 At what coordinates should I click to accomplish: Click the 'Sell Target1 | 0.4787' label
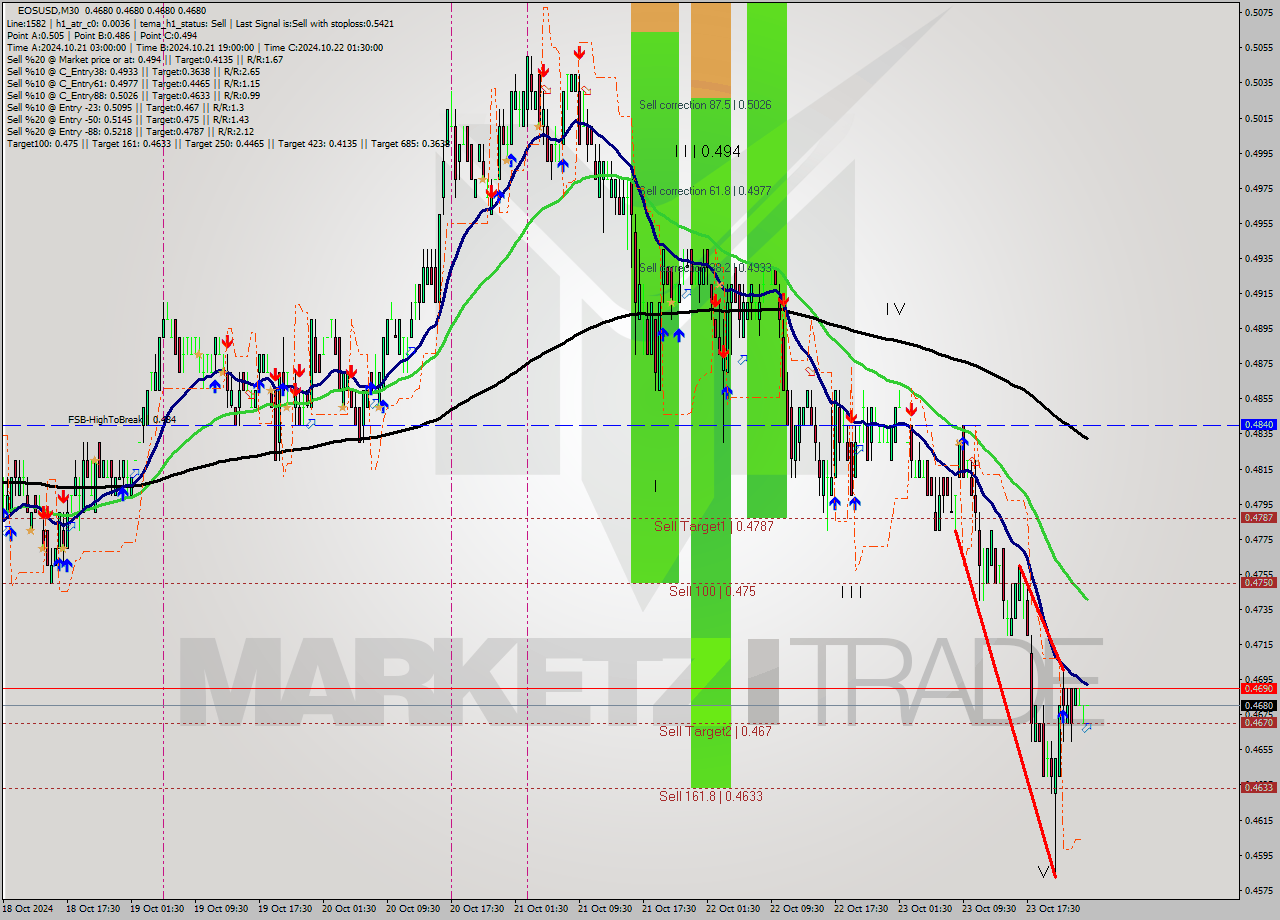[x=714, y=526]
